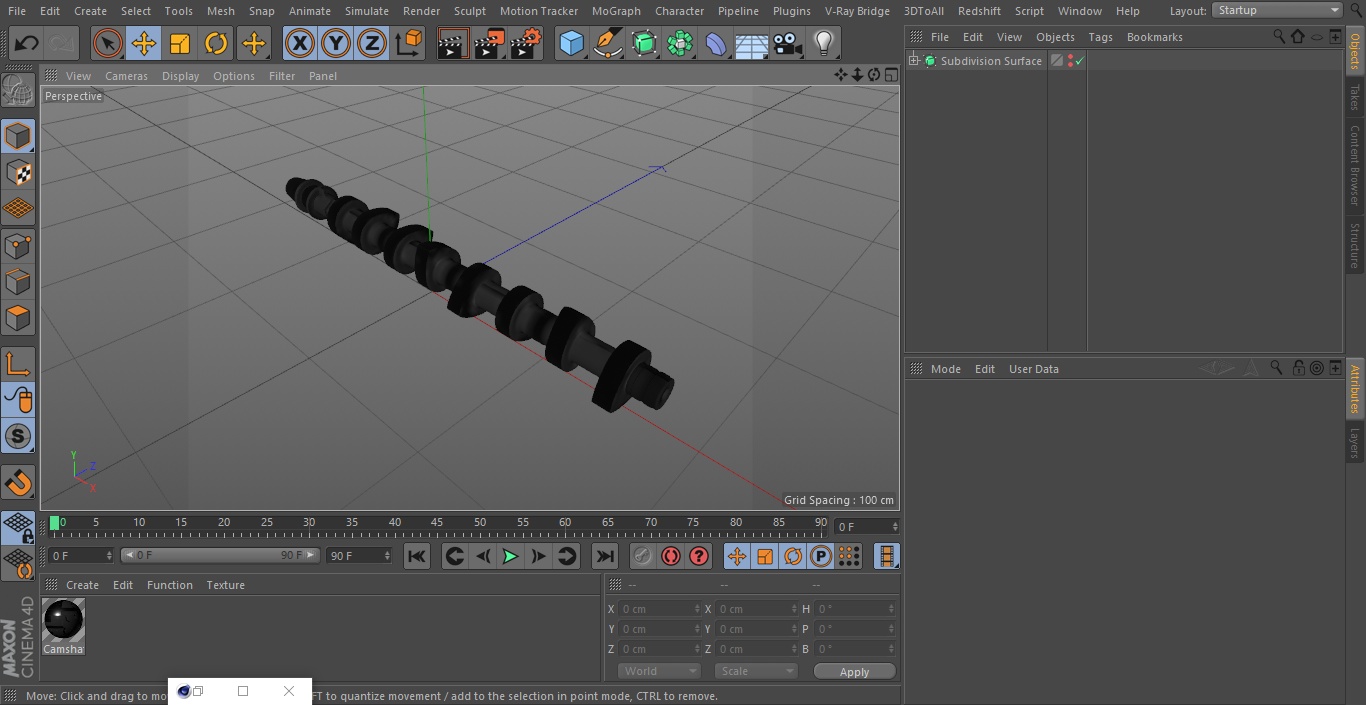Screen dimensions: 1366x705
Task: Click the viewport maximize toggle icon
Action: [x=891, y=75]
